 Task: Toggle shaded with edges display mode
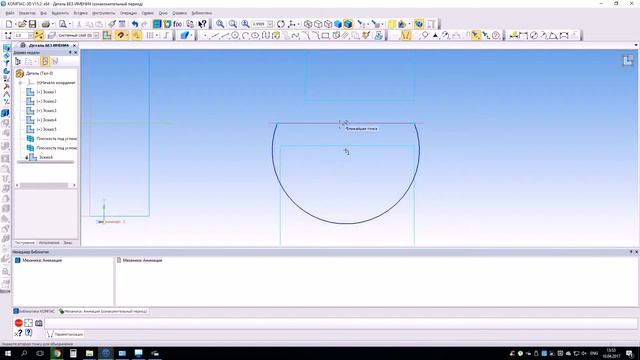pos(348,24)
